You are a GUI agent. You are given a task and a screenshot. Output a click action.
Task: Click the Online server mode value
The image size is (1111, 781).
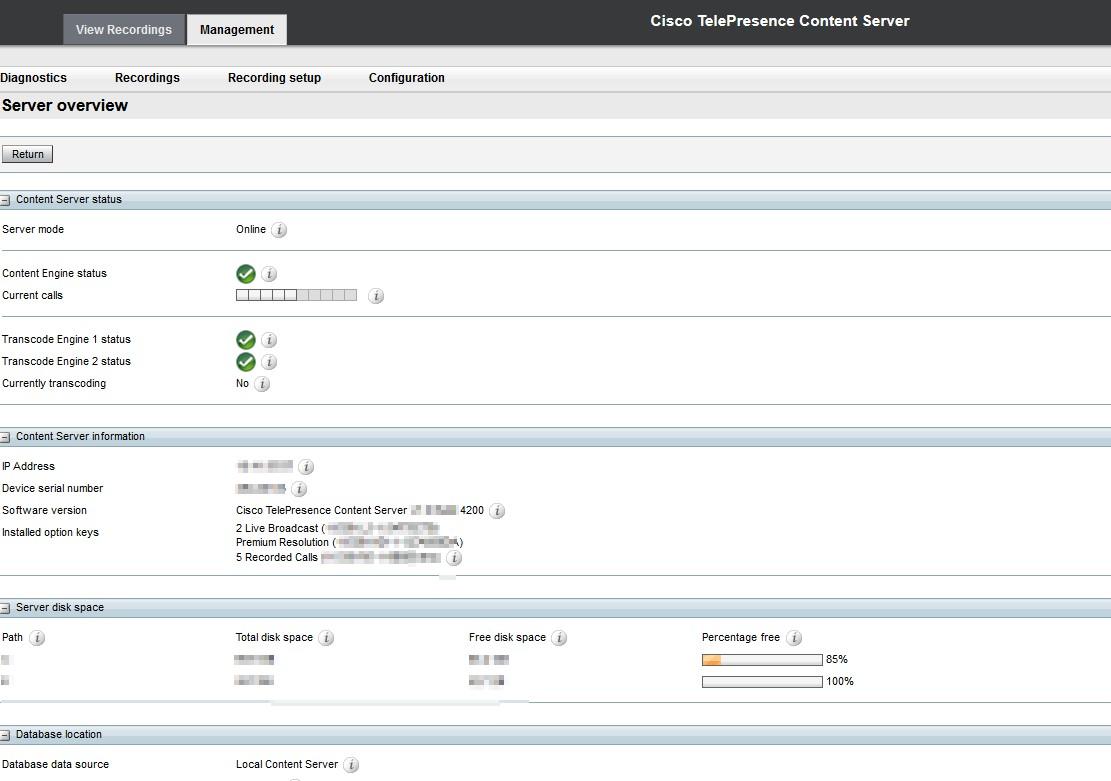pos(251,230)
